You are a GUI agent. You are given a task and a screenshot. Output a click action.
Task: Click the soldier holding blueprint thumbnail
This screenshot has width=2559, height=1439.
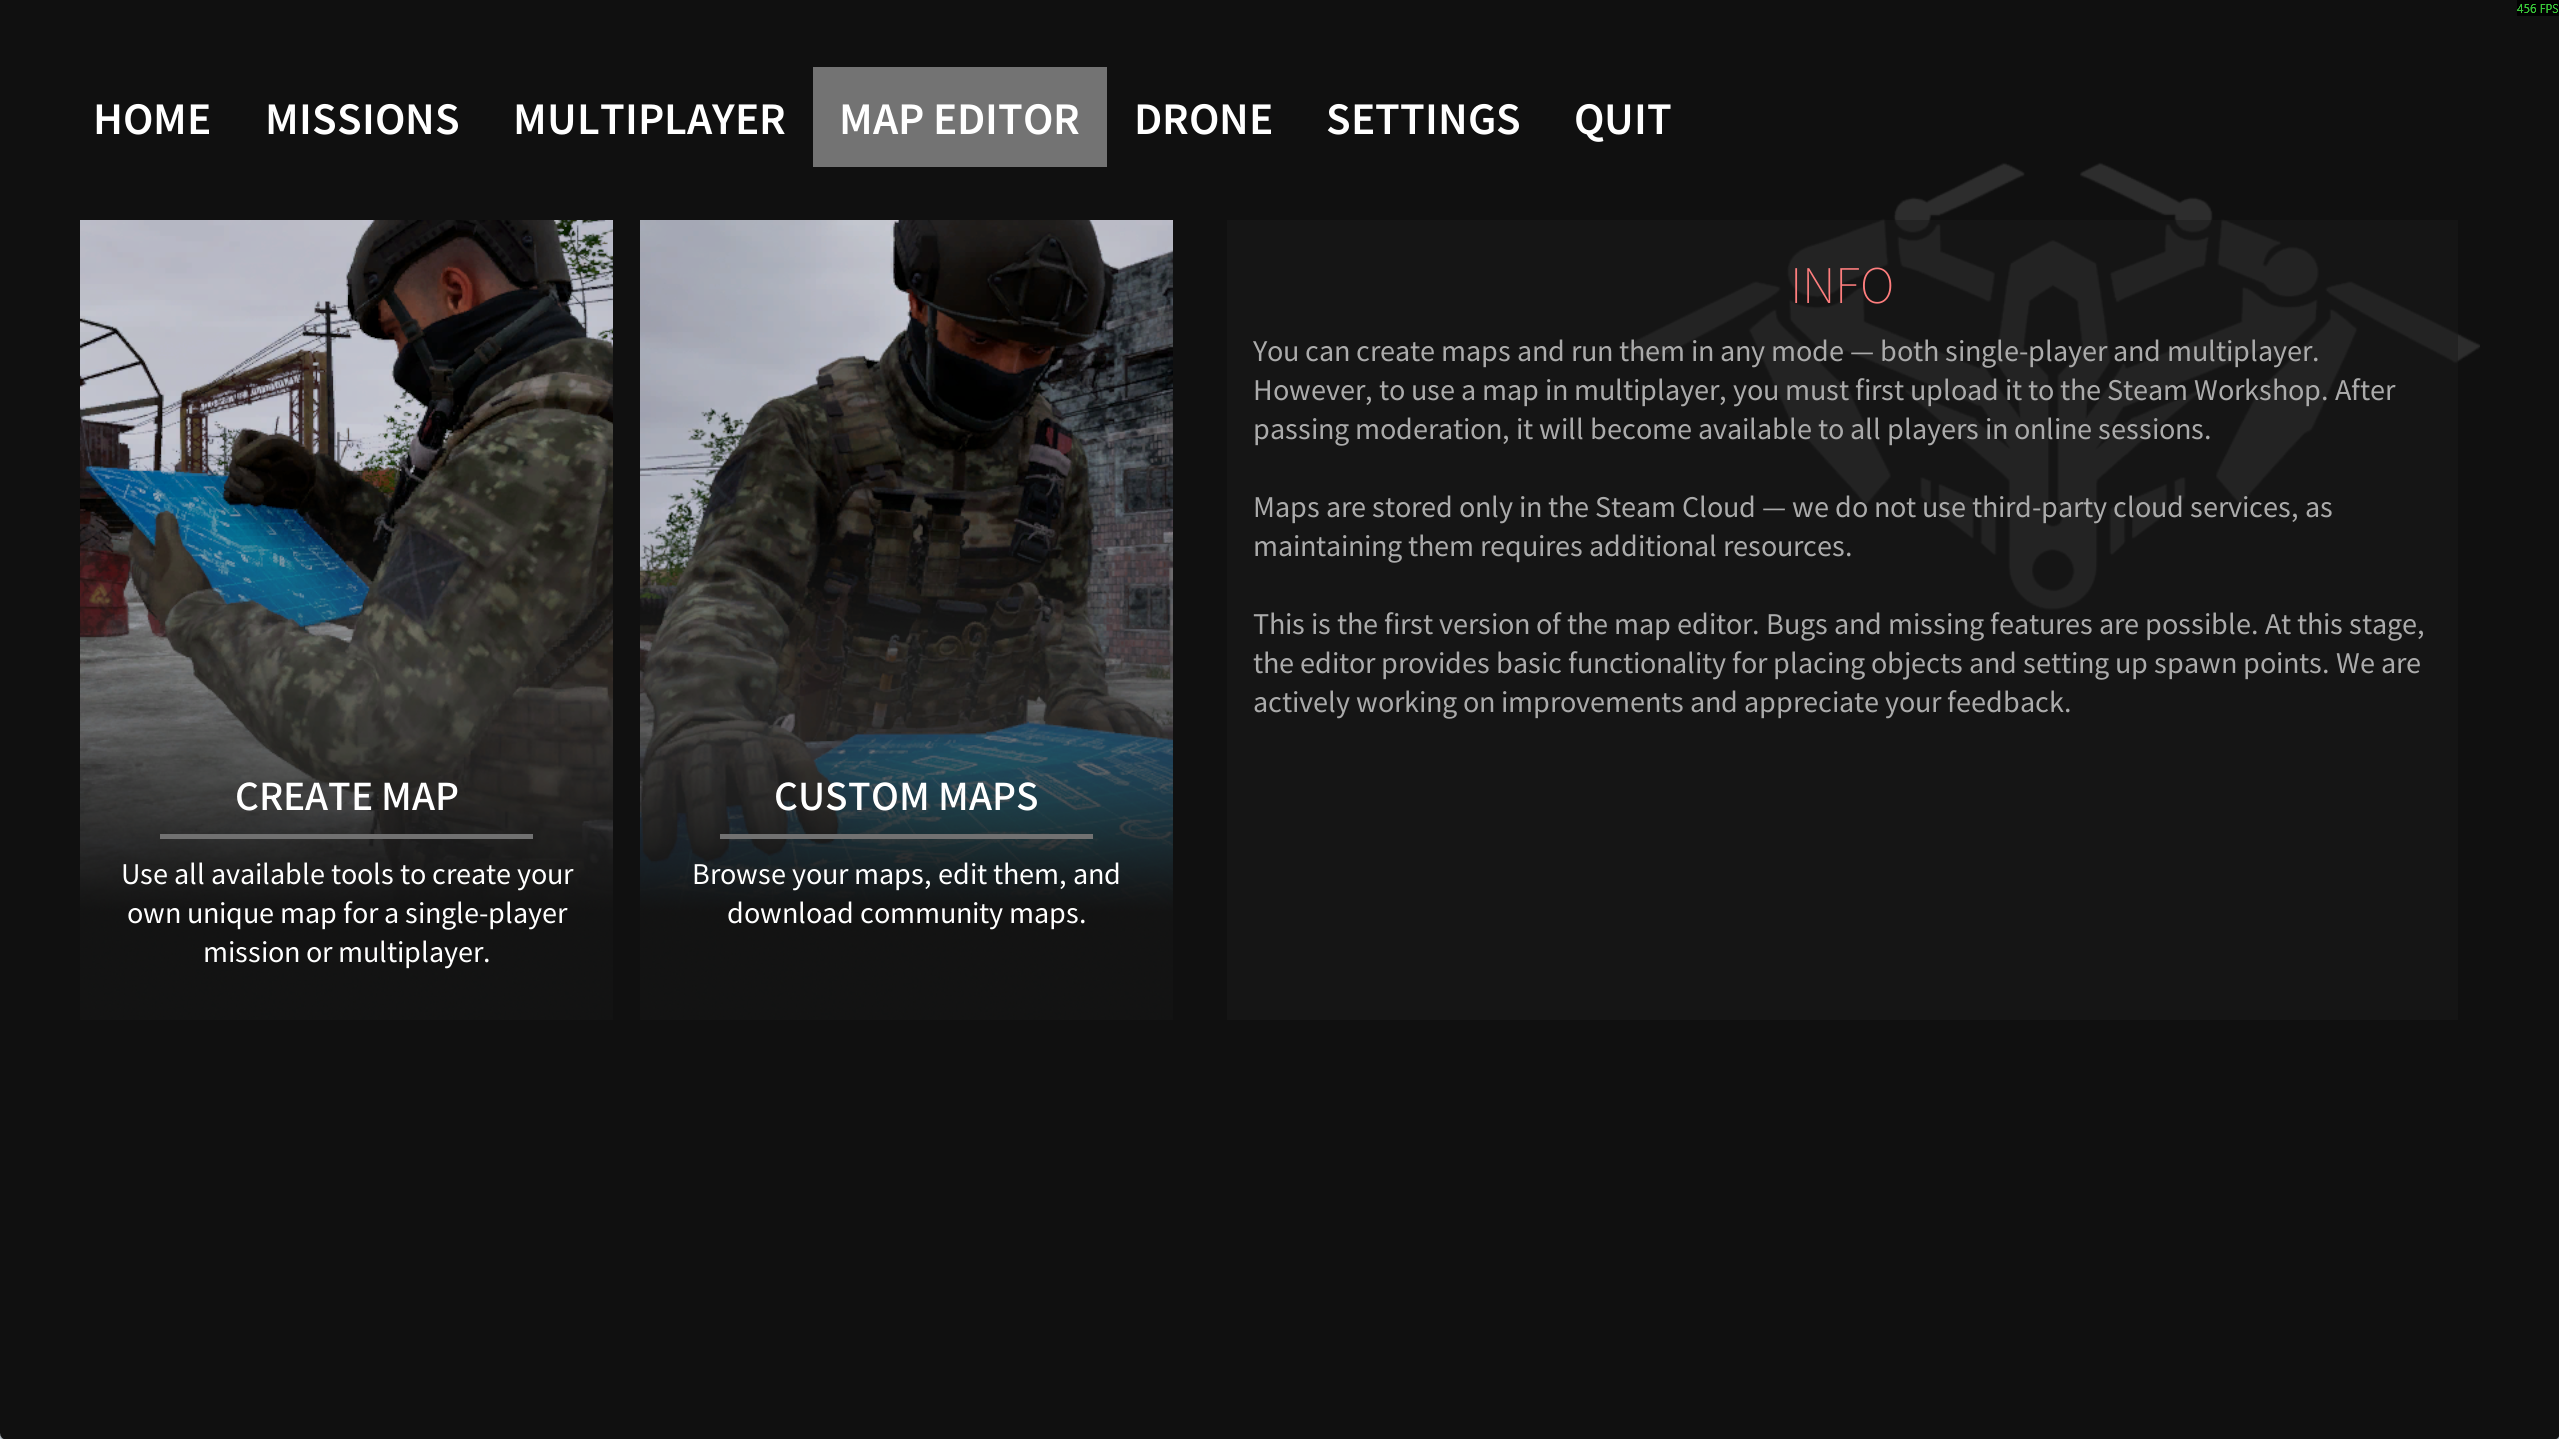[346, 480]
